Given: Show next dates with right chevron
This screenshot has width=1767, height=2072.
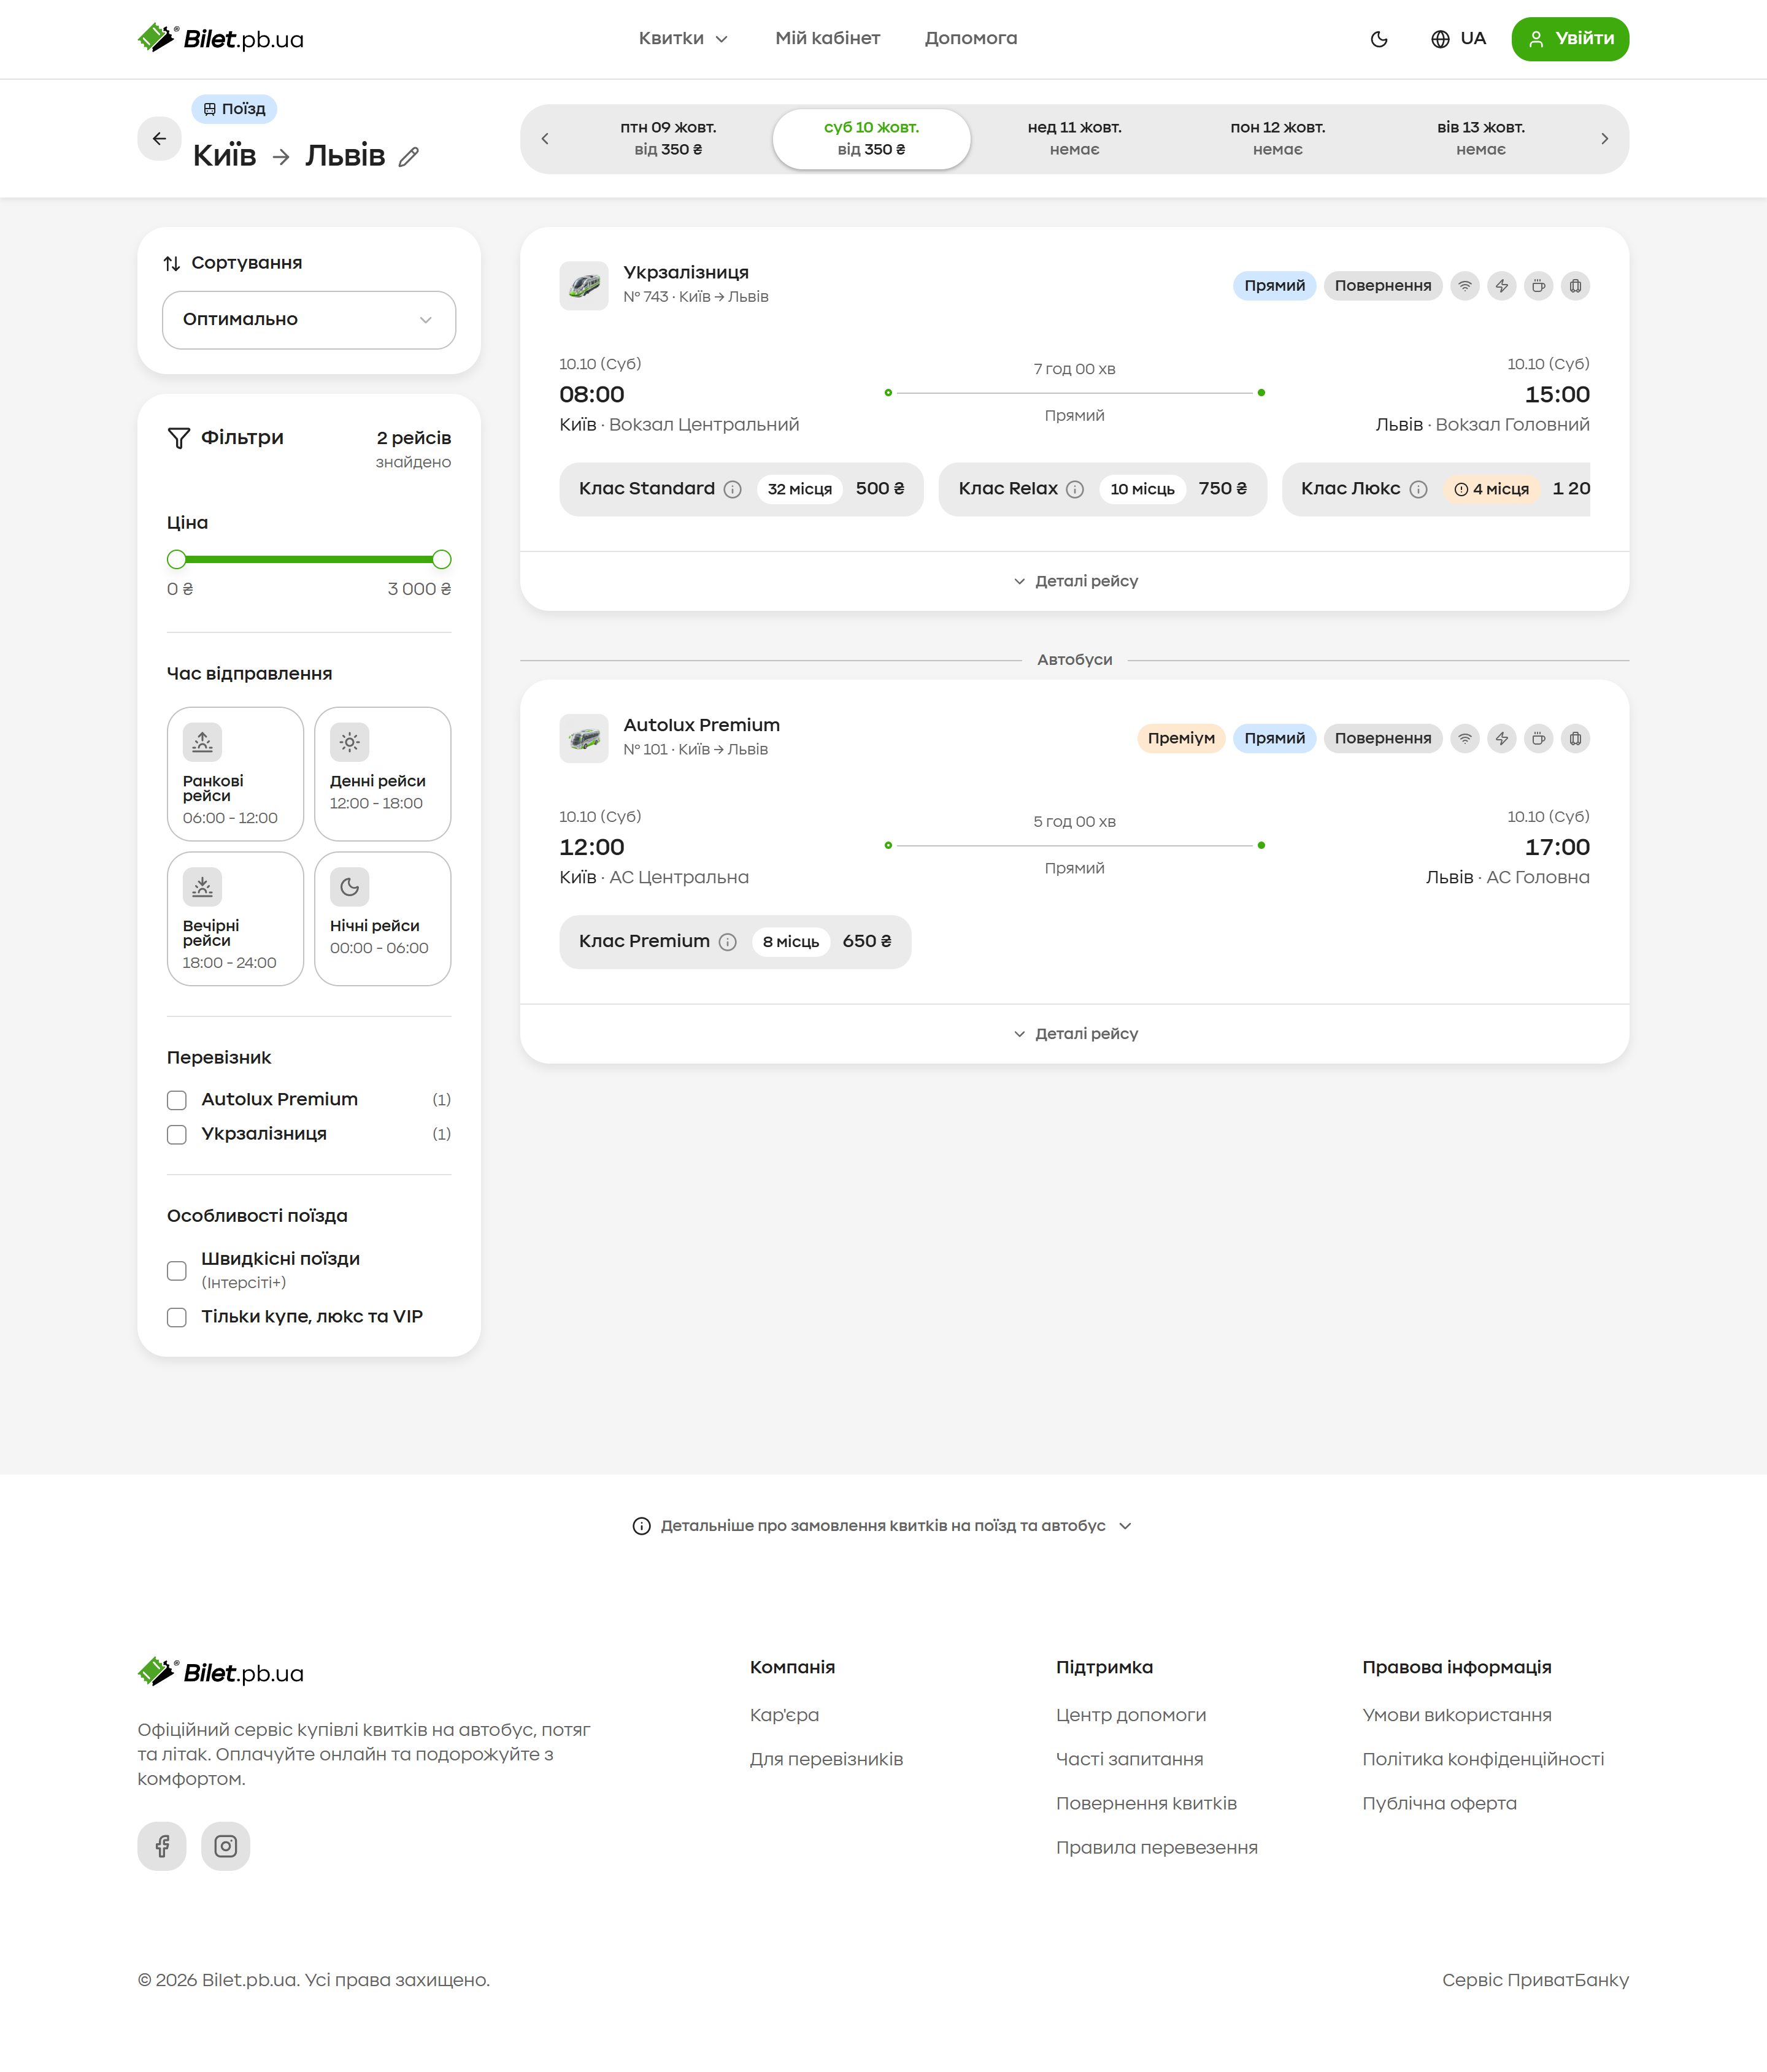Looking at the screenshot, I should tap(1604, 139).
